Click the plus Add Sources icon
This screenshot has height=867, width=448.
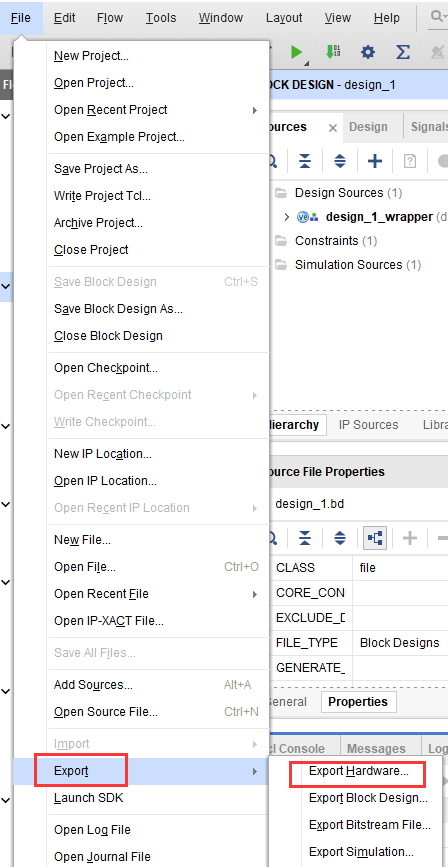pyautogui.click(x=375, y=161)
